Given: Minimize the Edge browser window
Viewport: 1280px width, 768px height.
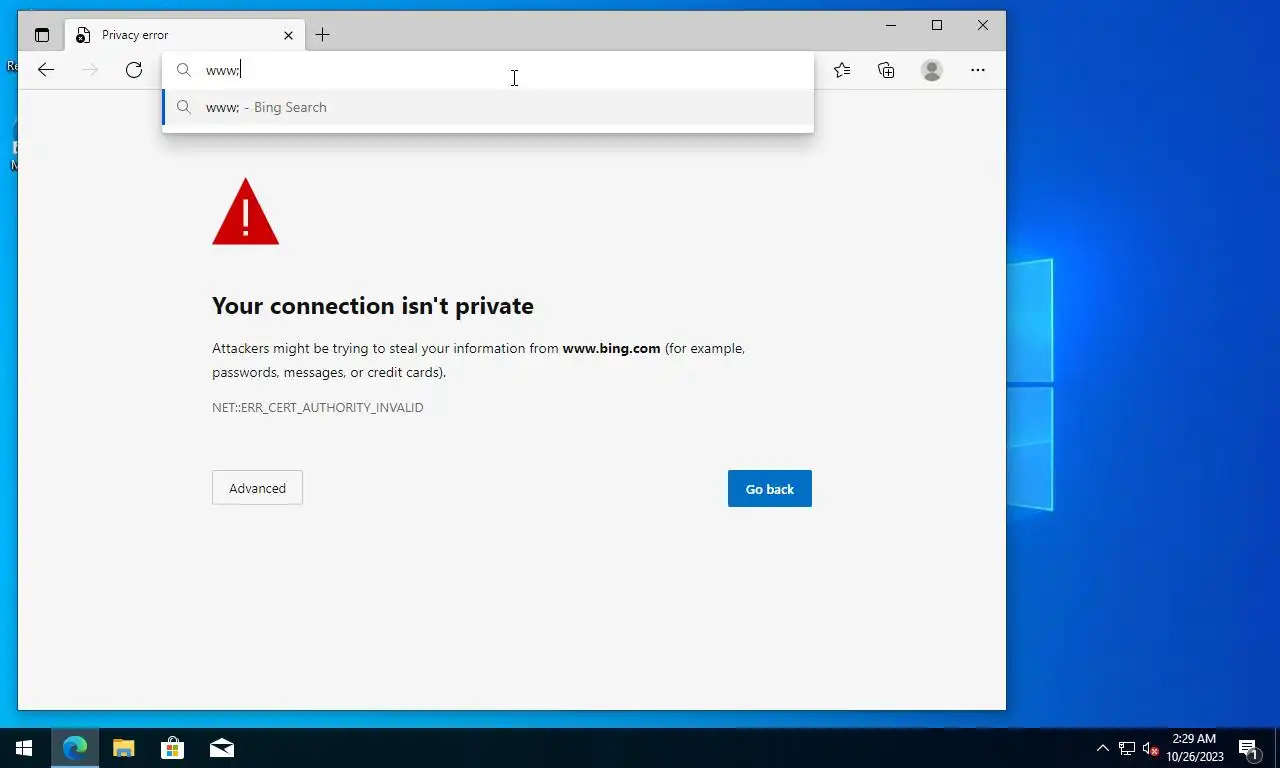Looking at the screenshot, I should [x=891, y=25].
